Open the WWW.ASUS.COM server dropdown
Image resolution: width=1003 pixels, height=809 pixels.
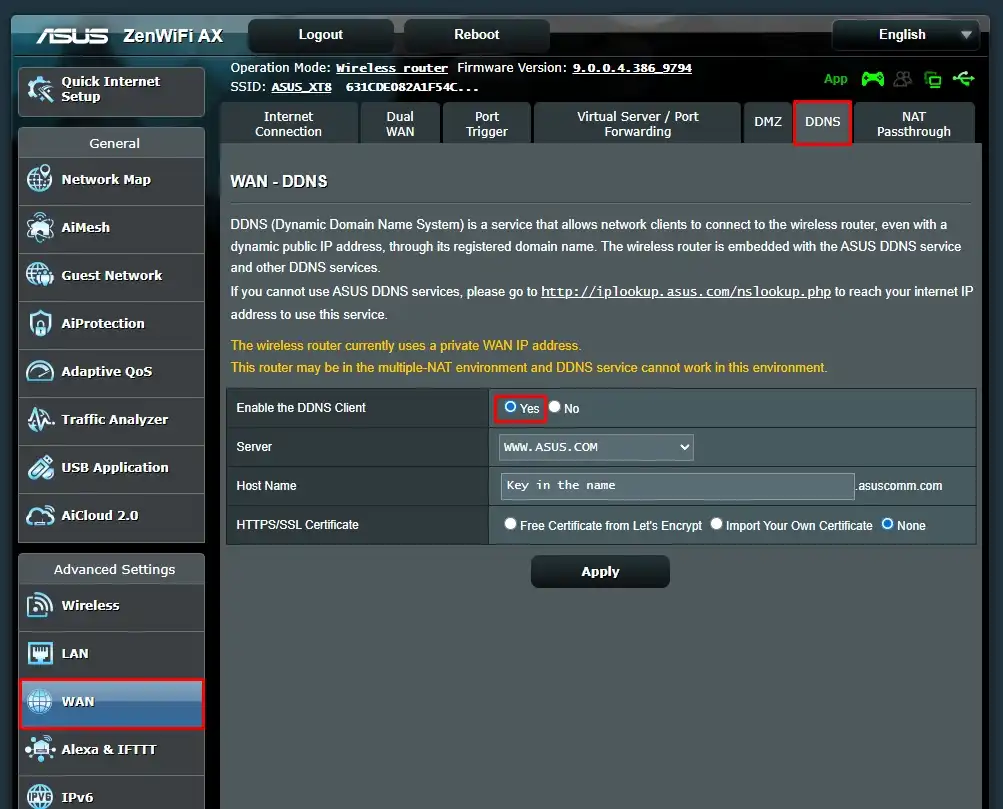click(596, 447)
